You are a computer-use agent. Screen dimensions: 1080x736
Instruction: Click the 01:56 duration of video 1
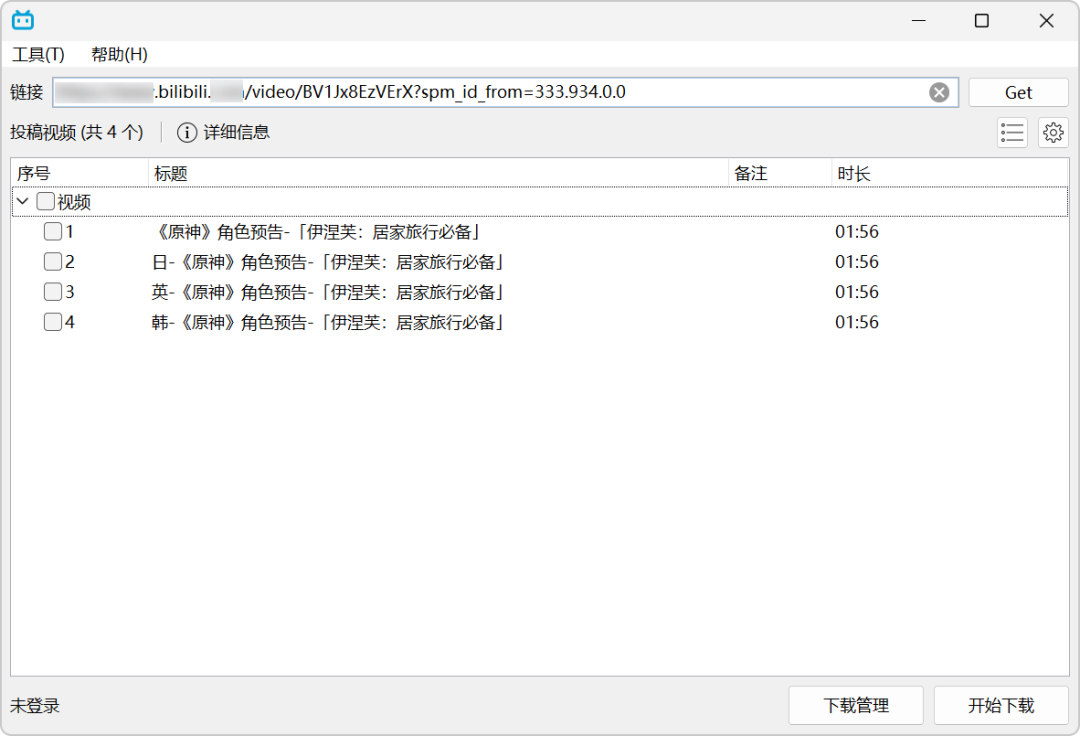[x=857, y=232]
